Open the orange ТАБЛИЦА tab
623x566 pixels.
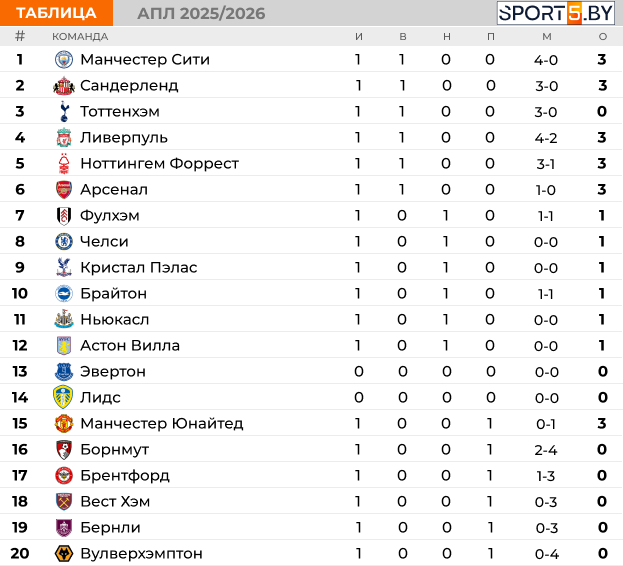click(56, 13)
